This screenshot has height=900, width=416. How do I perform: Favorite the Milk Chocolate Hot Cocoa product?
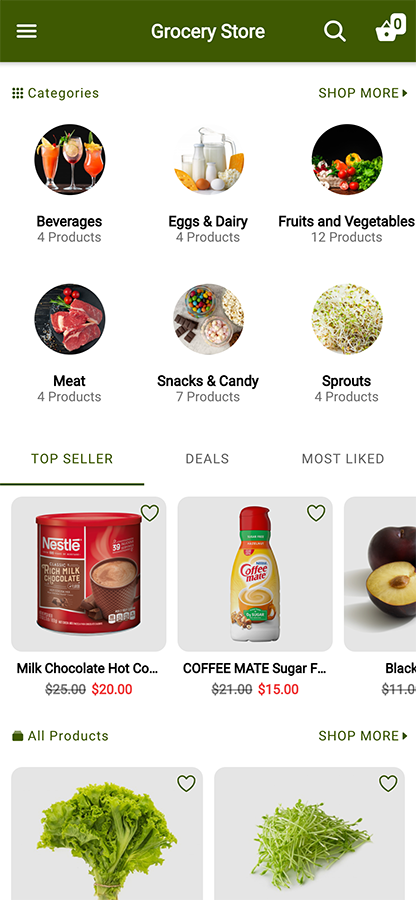point(150,513)
